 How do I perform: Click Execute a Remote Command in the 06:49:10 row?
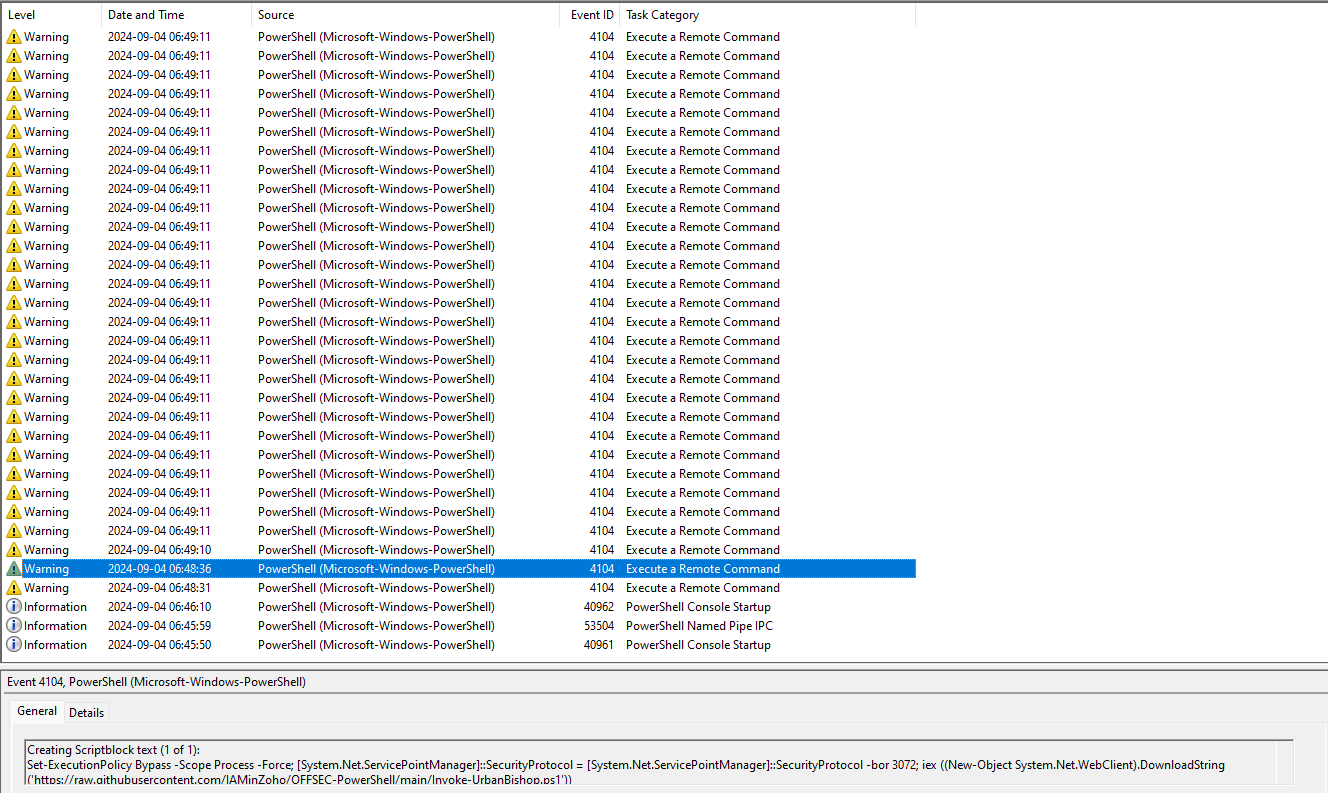click(703, 550)
